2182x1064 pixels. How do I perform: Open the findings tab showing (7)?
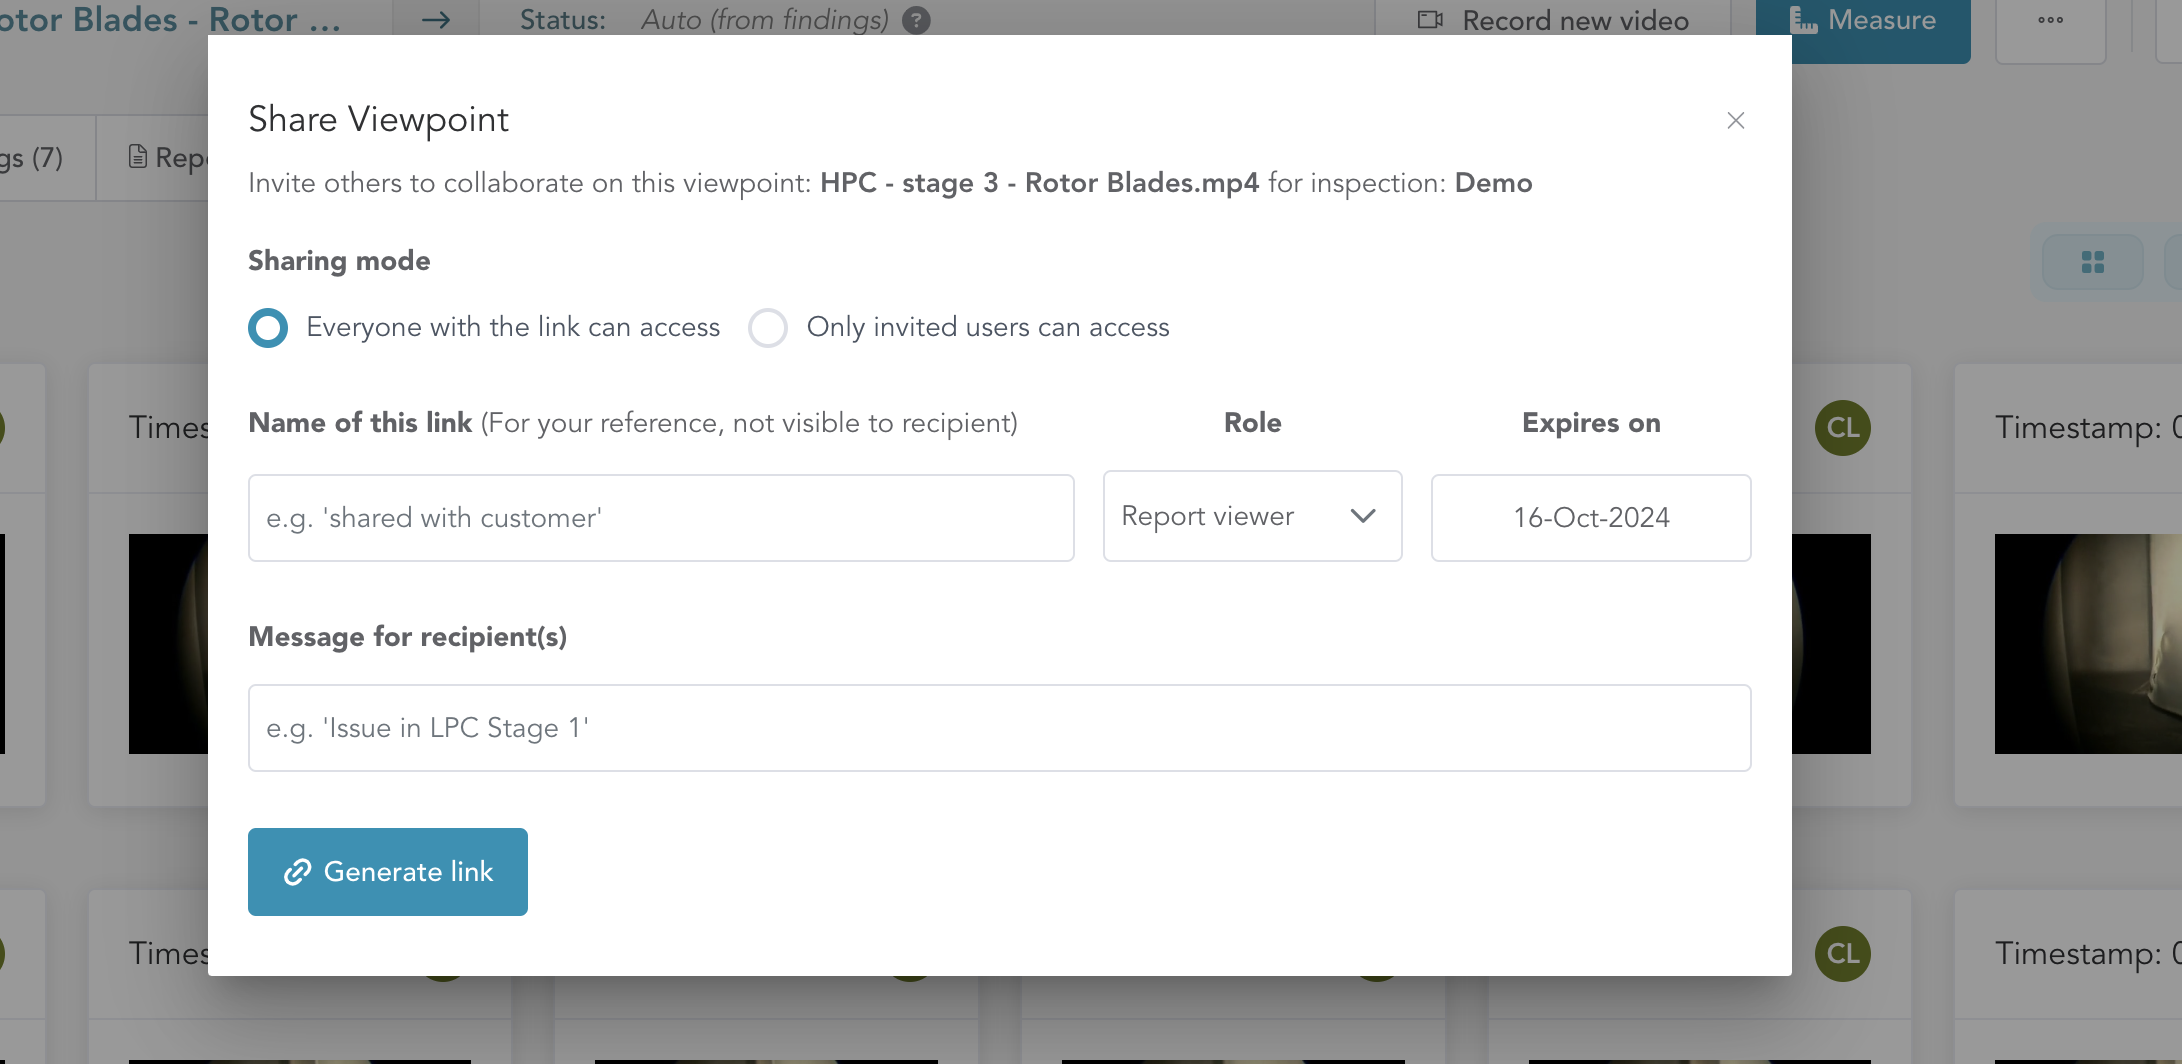[35, 158]
